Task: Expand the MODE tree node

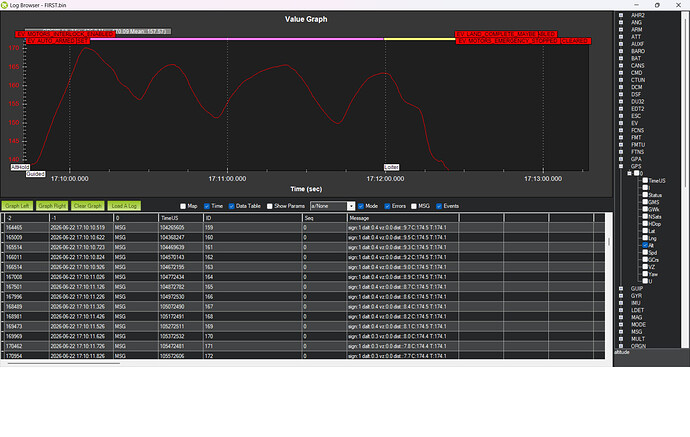Action: pyautogui.click(x=621, y=324)
